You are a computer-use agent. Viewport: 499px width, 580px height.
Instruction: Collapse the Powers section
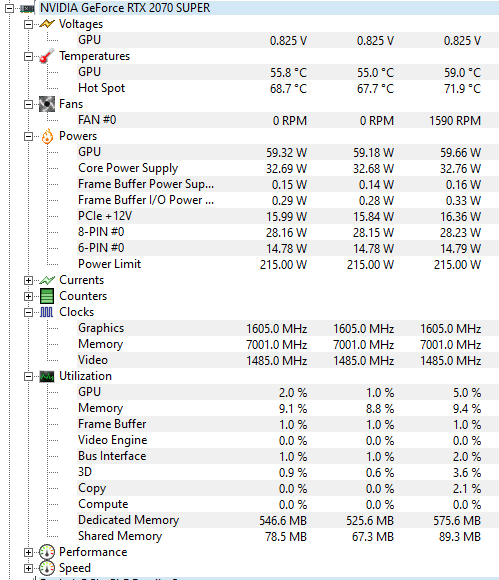click(x=28, y=136)
